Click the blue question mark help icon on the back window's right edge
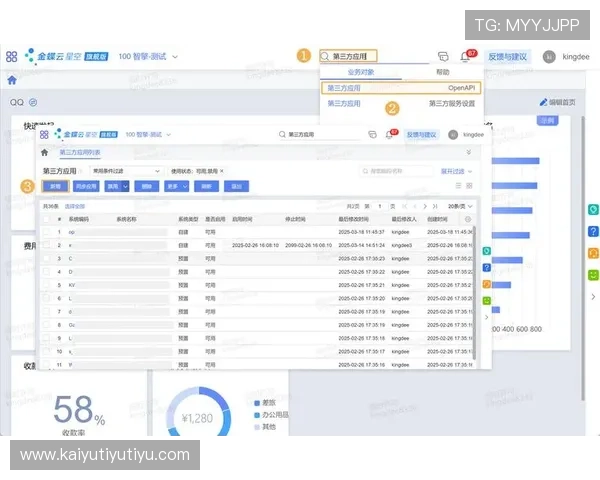Screen dimensions: 600x480 tap(593, 231)
